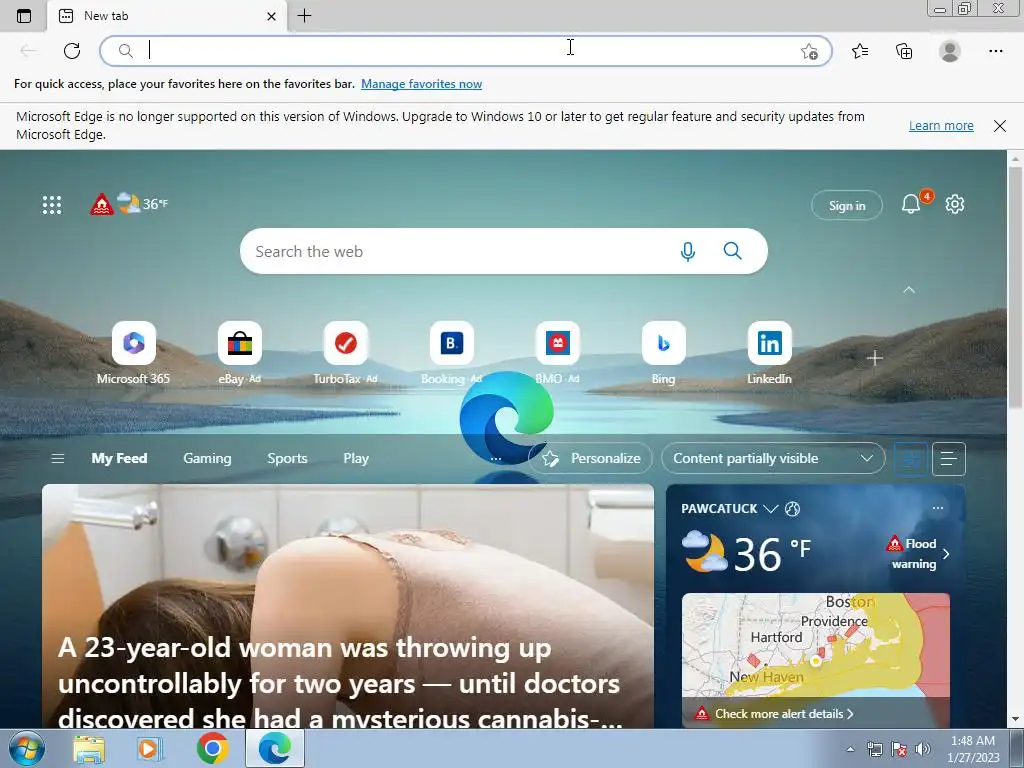Add this page to favorites star

point(809,52)
